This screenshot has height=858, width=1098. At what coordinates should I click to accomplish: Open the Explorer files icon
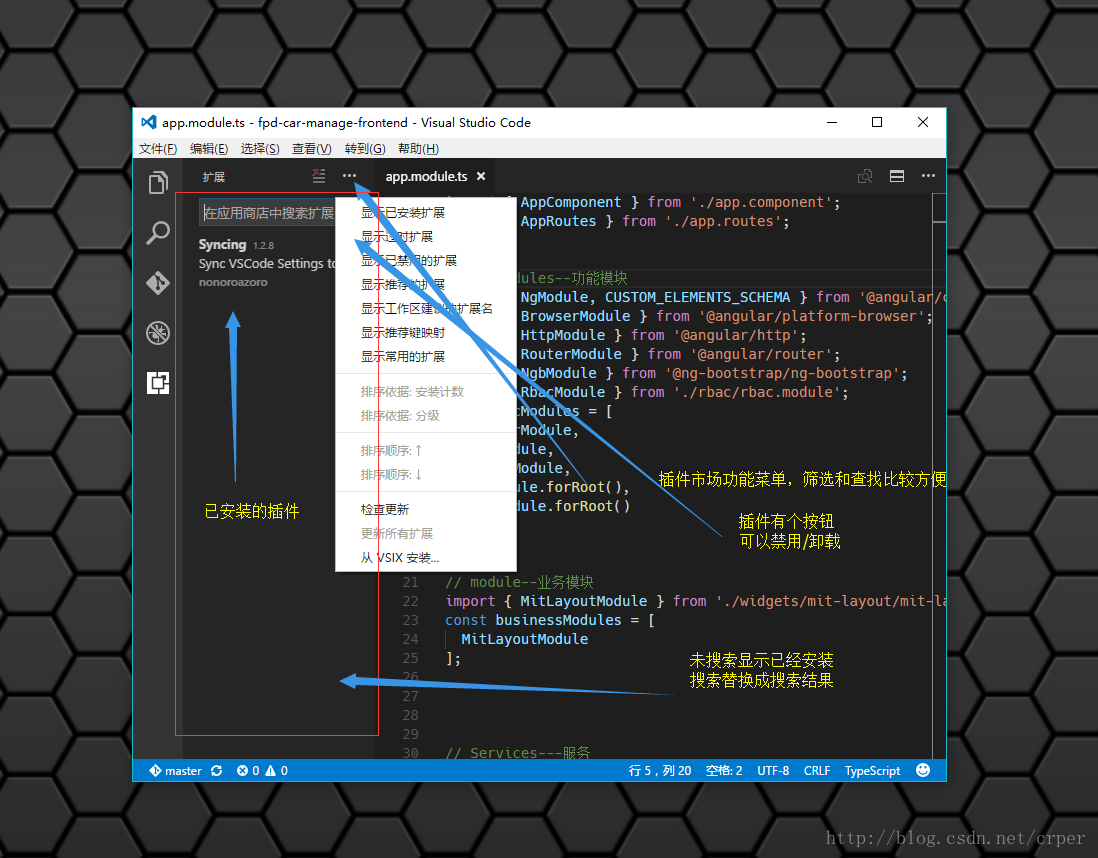point(158,183)
